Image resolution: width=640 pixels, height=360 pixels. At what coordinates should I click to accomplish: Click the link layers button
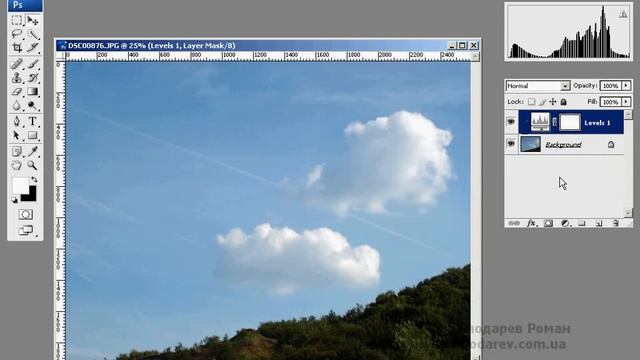[514, 223]
